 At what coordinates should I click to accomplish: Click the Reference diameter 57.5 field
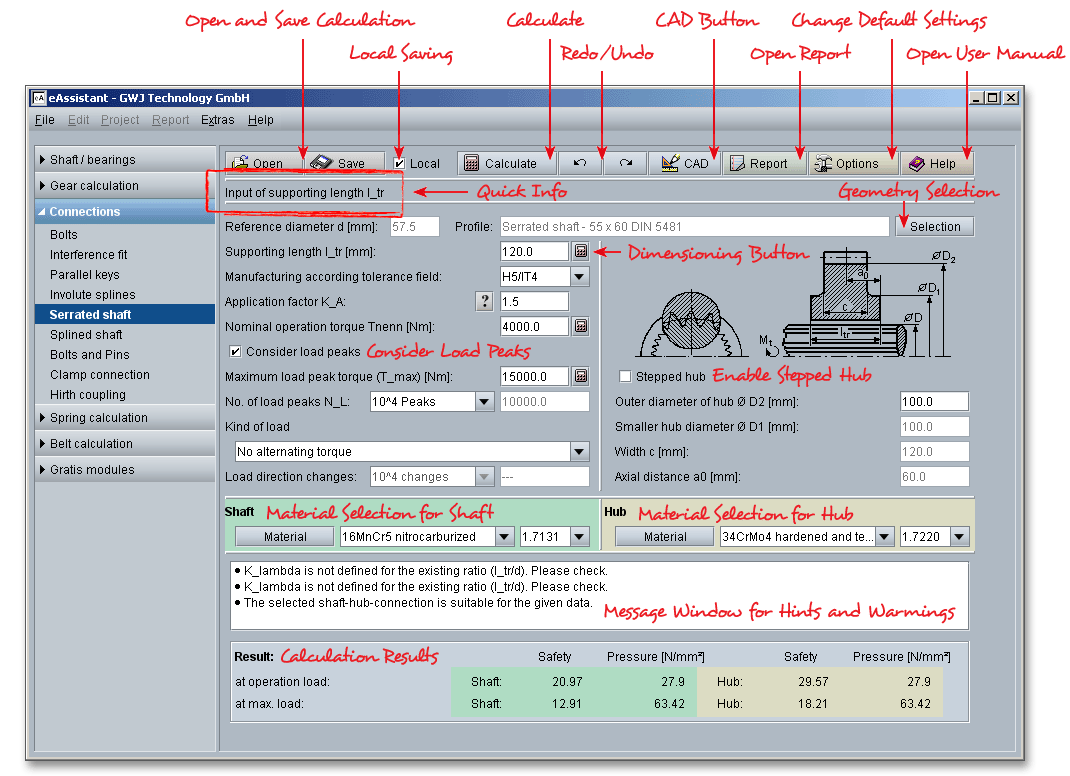(x=415, y=227)
